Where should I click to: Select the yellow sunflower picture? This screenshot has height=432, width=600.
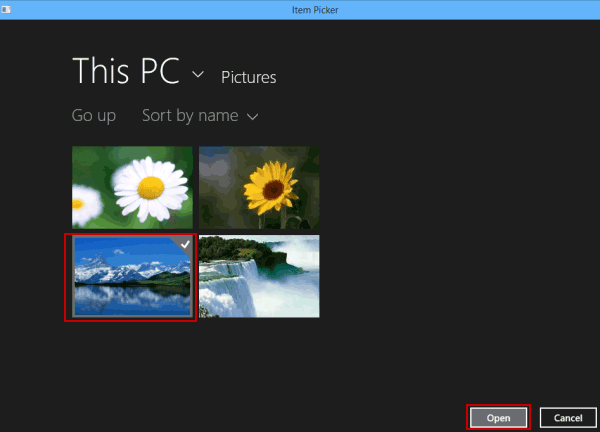(259, 187)
